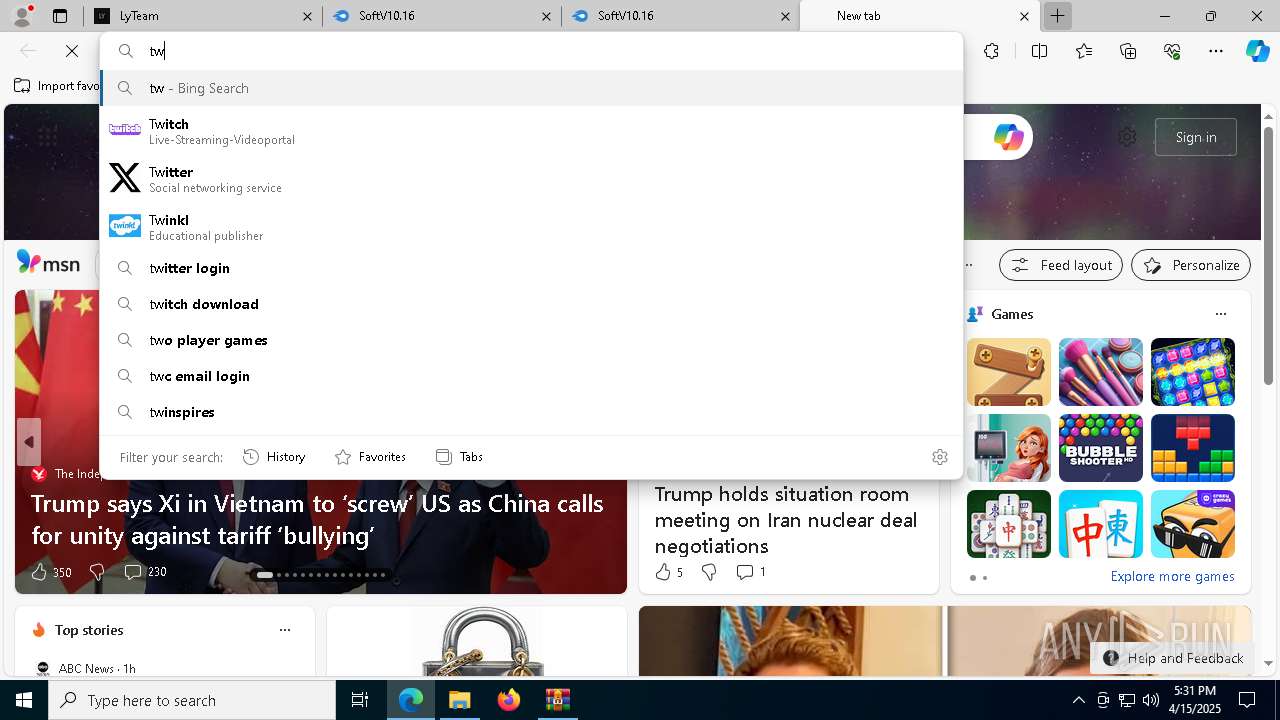Open Task View on taskbar

360,700
